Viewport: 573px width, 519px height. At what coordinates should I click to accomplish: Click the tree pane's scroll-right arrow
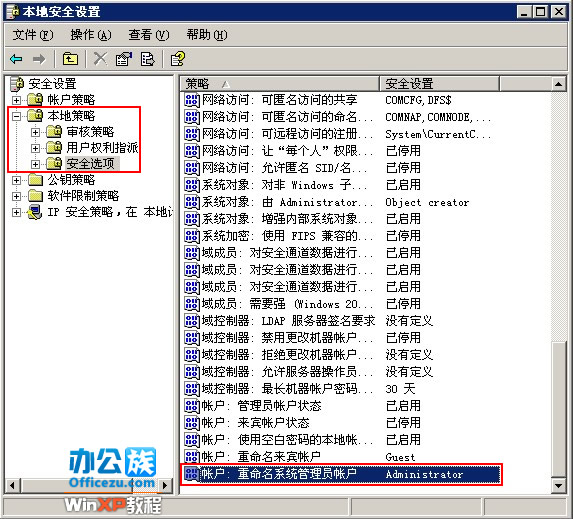165,485
